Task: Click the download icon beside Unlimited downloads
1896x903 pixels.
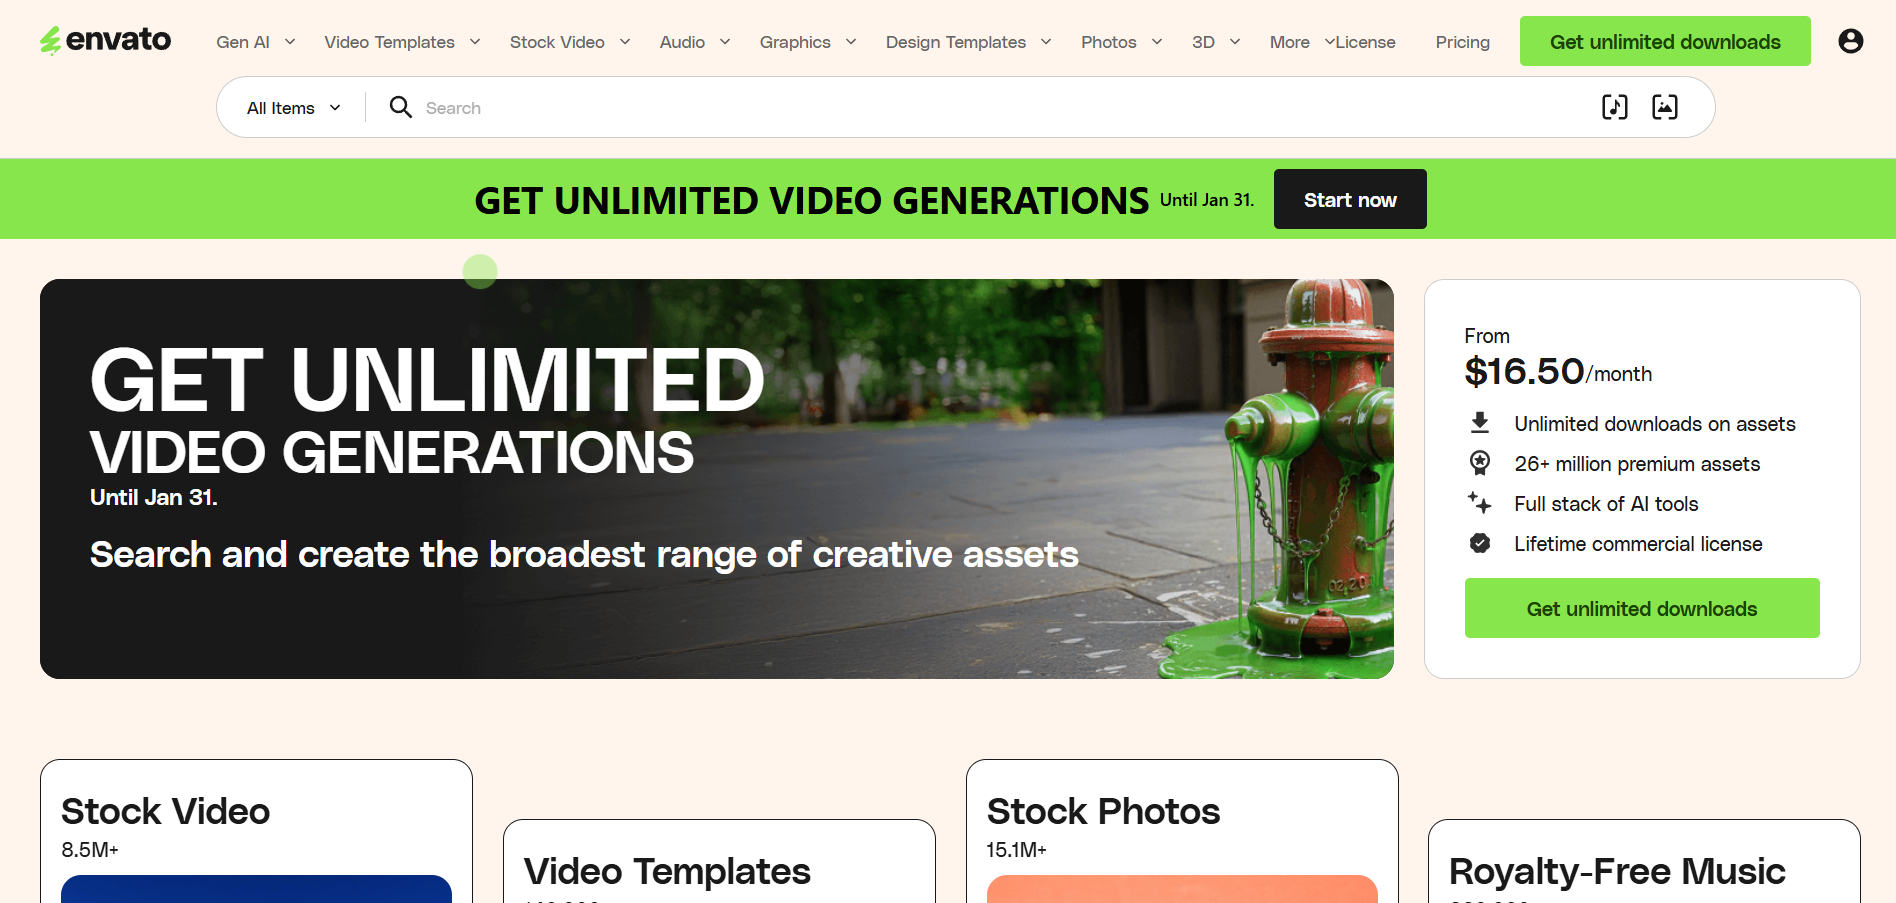Action: coord(1480,423)
